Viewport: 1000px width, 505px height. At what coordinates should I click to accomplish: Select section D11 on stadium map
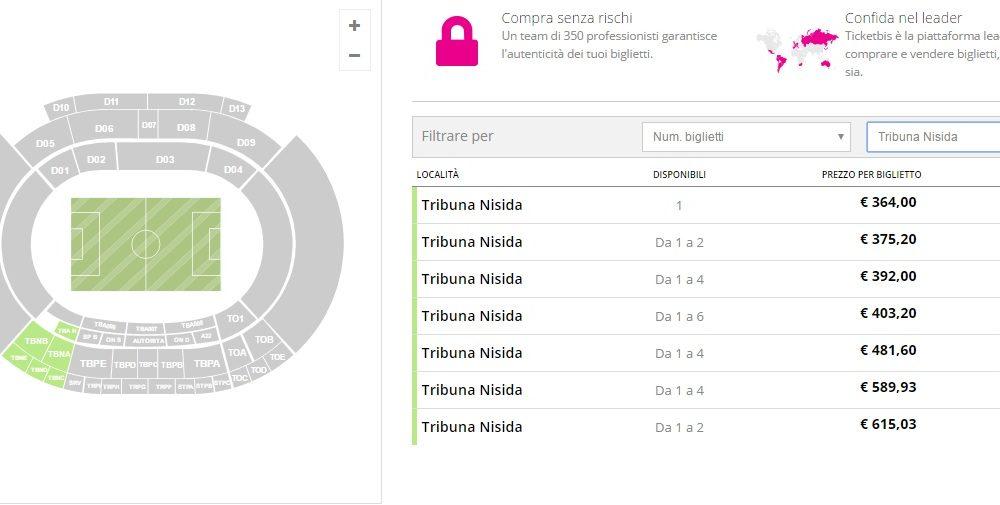click(x=111, y=102)
